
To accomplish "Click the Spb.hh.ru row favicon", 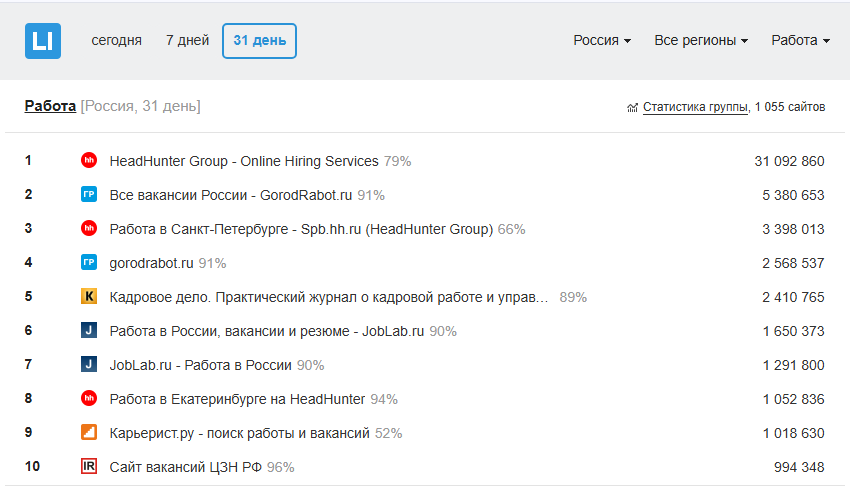I will point(89,228).
